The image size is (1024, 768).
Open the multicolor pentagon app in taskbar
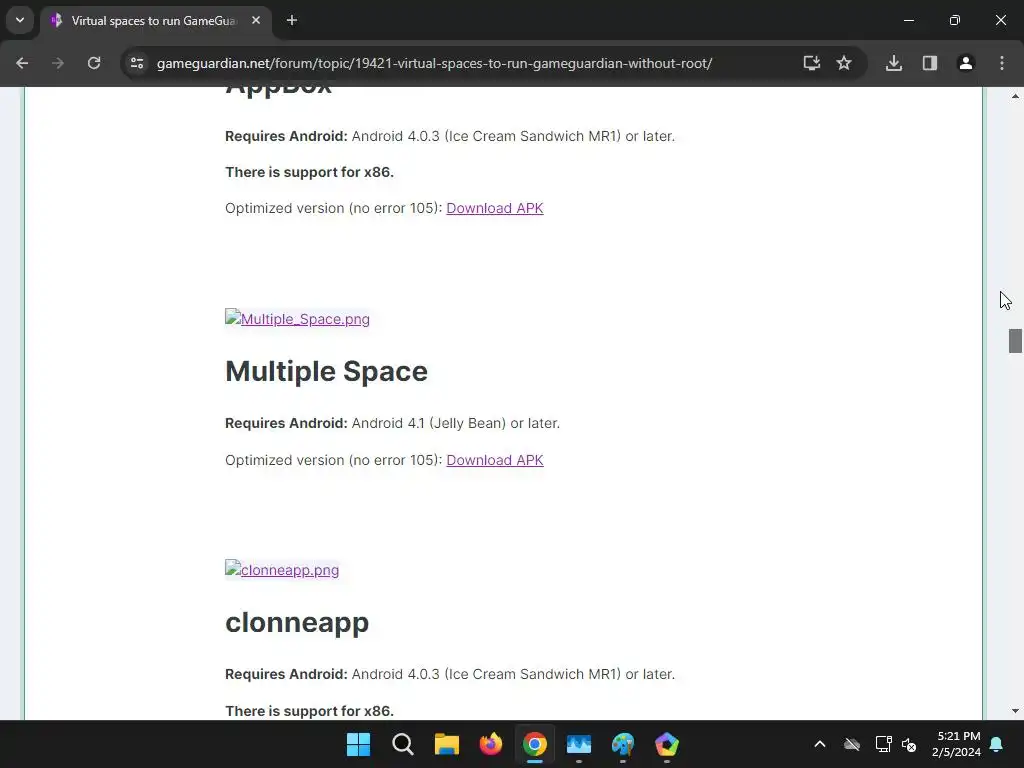pos(667,744)
